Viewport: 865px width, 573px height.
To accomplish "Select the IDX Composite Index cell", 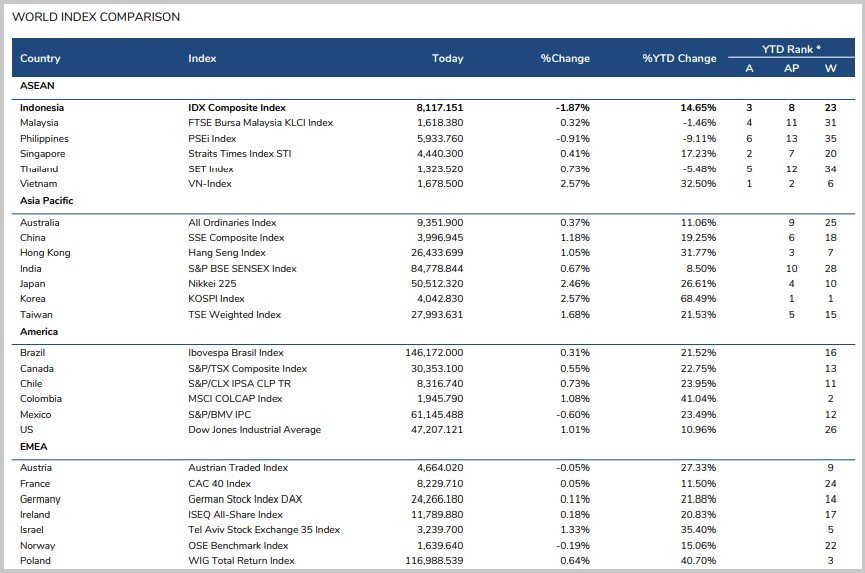I will (x=237, y=107).
